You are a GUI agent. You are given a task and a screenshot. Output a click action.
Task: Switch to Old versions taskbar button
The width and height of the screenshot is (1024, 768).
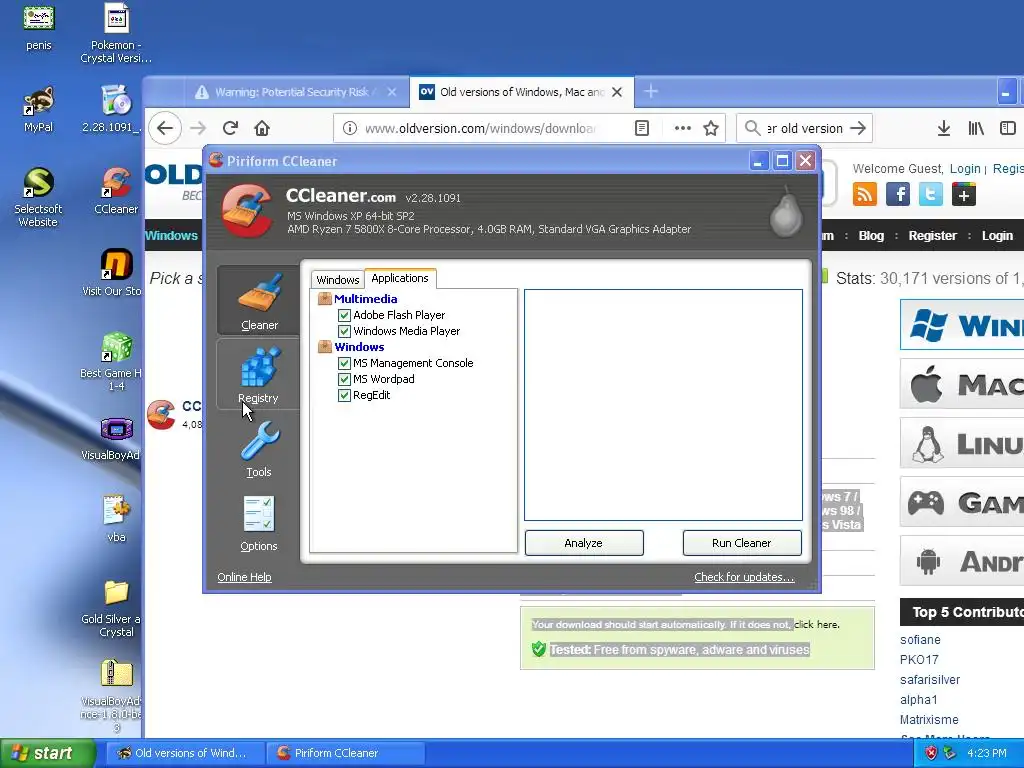pyautogui.click(x=185, y=753)
